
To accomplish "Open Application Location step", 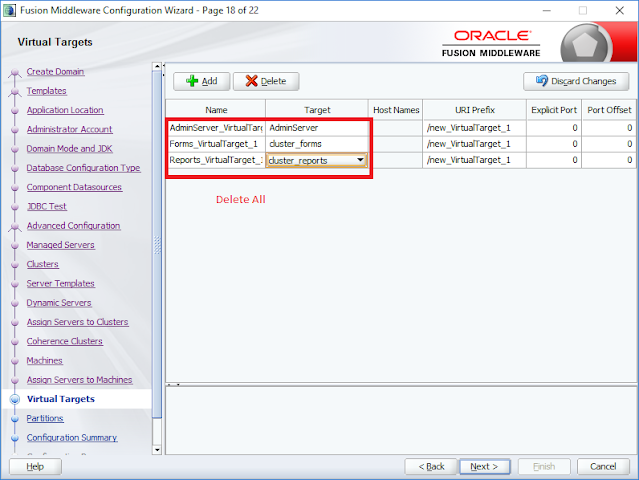I will pos(65,110).
